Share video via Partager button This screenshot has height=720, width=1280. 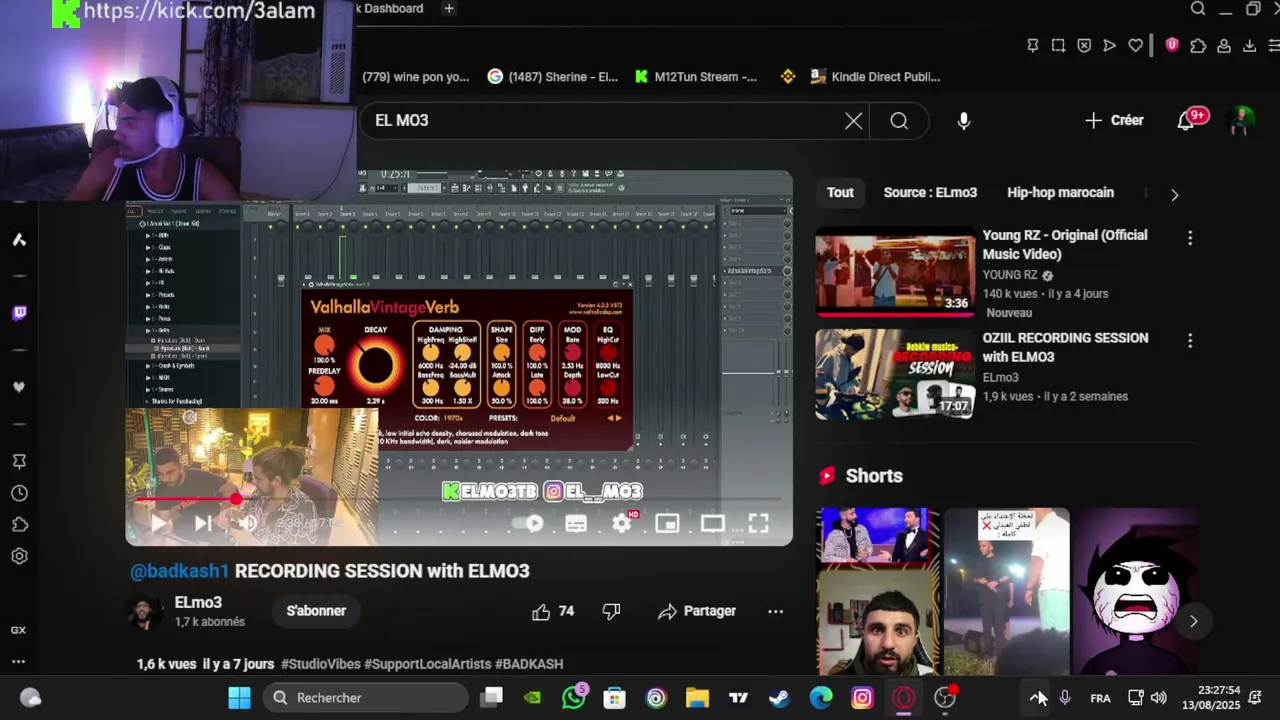coord(697,611)
